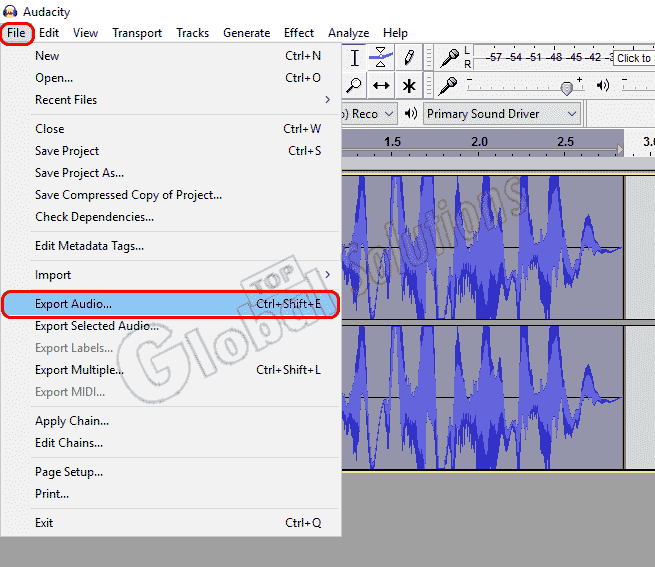Click the upper stereo channel waveform

[482, 247]
